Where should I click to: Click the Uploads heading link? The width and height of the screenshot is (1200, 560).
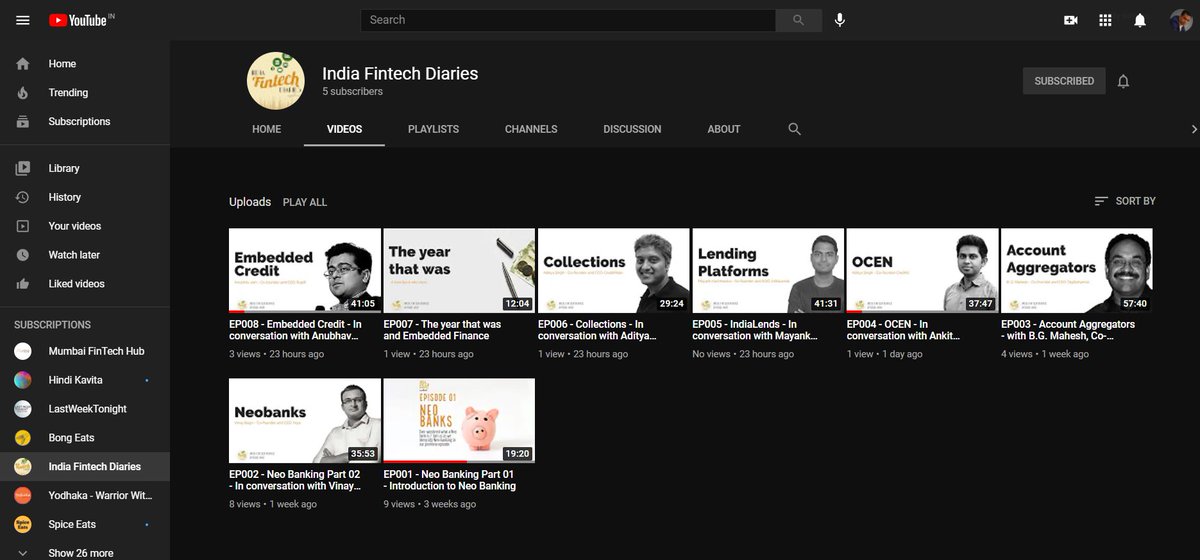250,202
